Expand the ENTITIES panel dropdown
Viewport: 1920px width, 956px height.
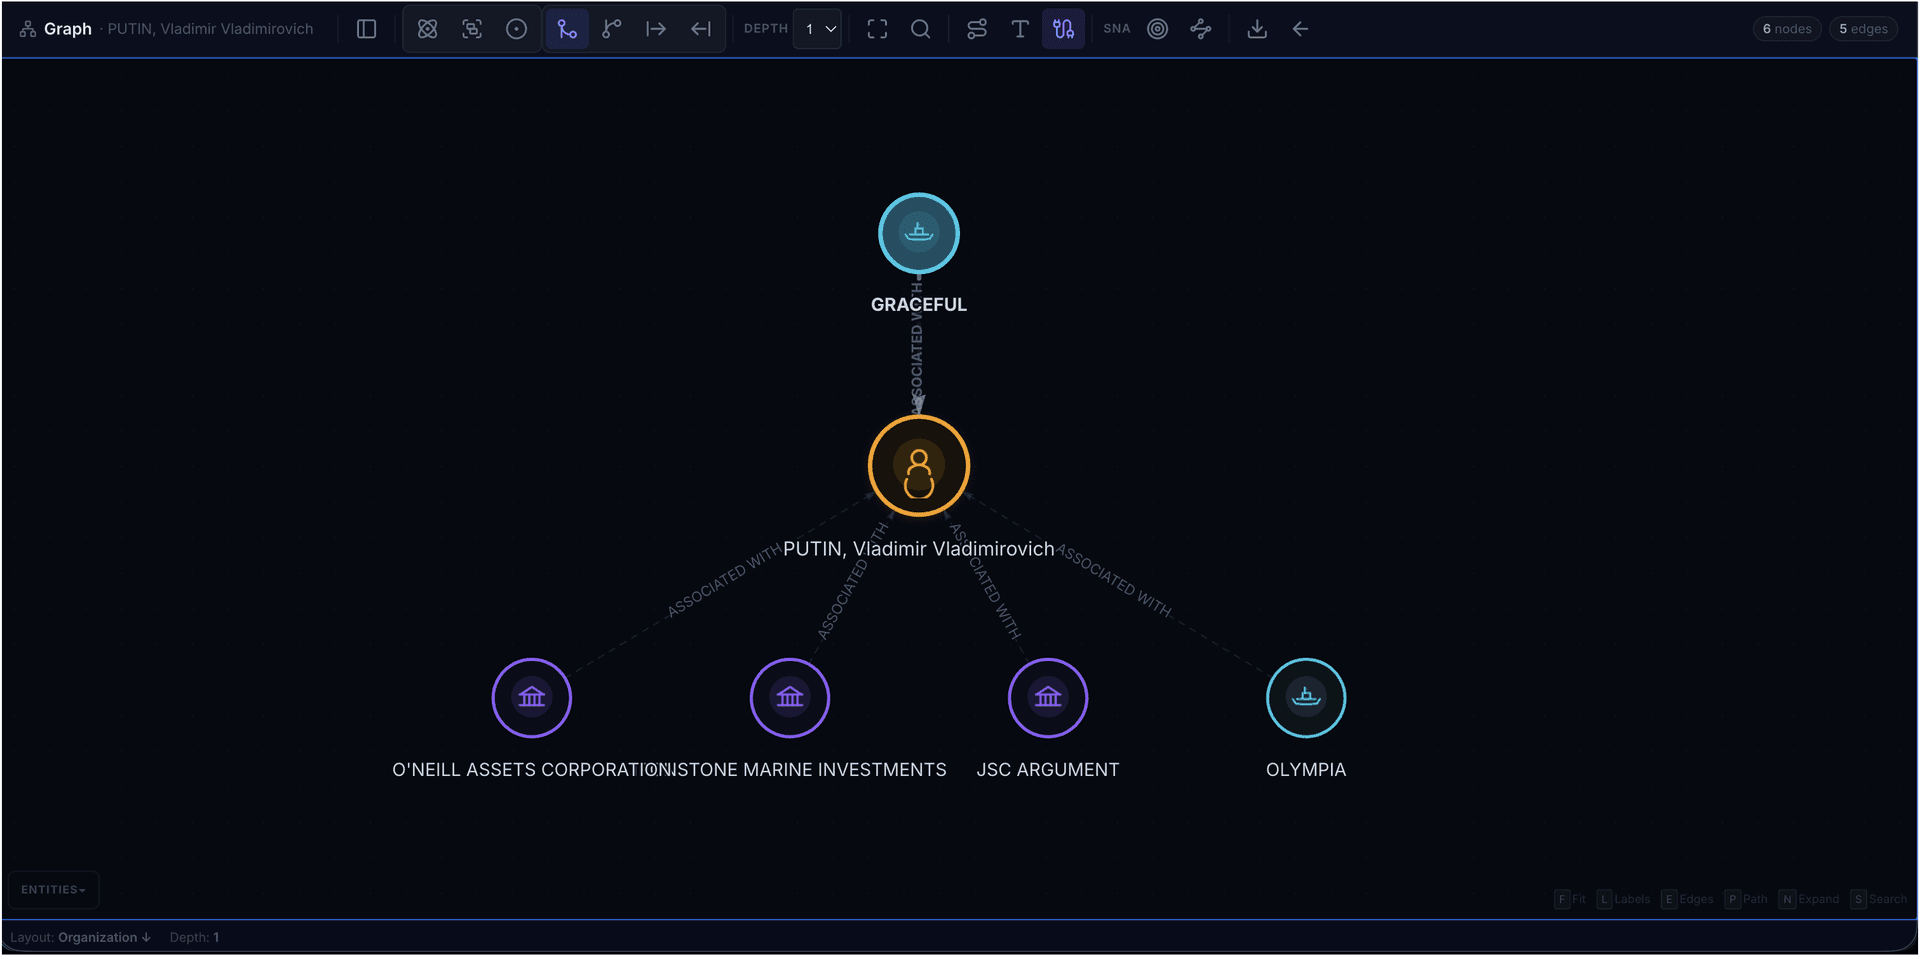pos(54,890)
